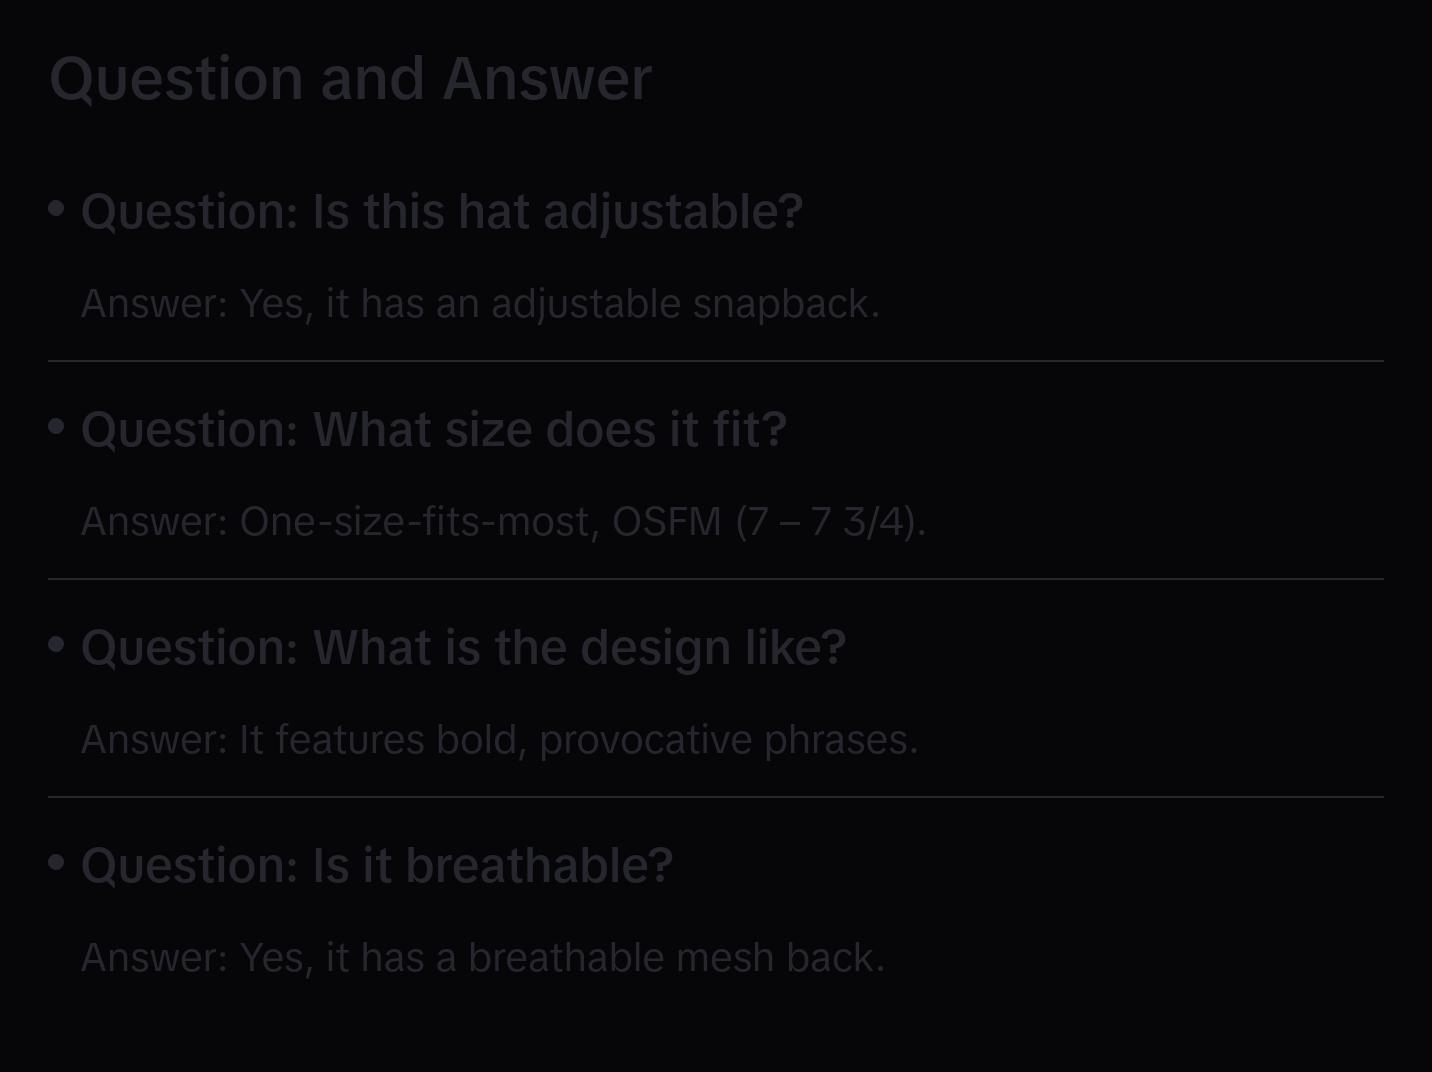Click the divider line below the snapback answer
This screenshot has width=1432, height=1072.
(716, 361)
